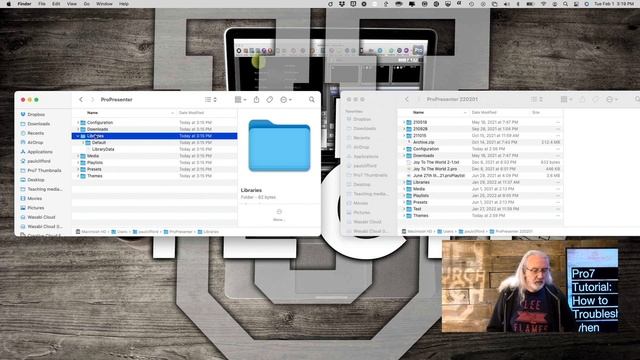The height and width of the screenshot is (360, 640).
Task: Go back in the ProPresenter 220201 window
Action: click(x=407, y=99)
